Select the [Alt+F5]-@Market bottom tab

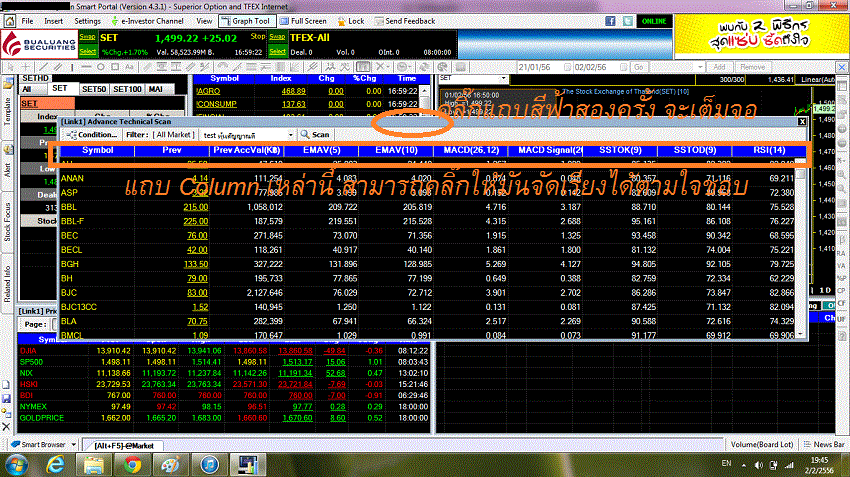tap(124, 446)
